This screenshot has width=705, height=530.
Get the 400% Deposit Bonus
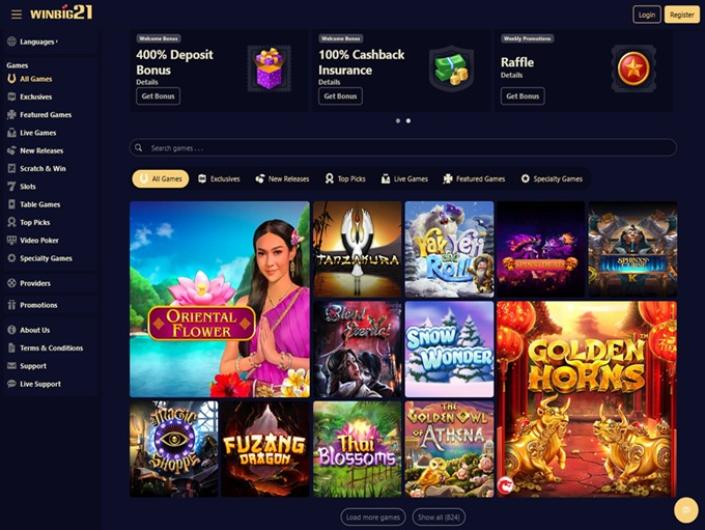[x=158, y=96]
